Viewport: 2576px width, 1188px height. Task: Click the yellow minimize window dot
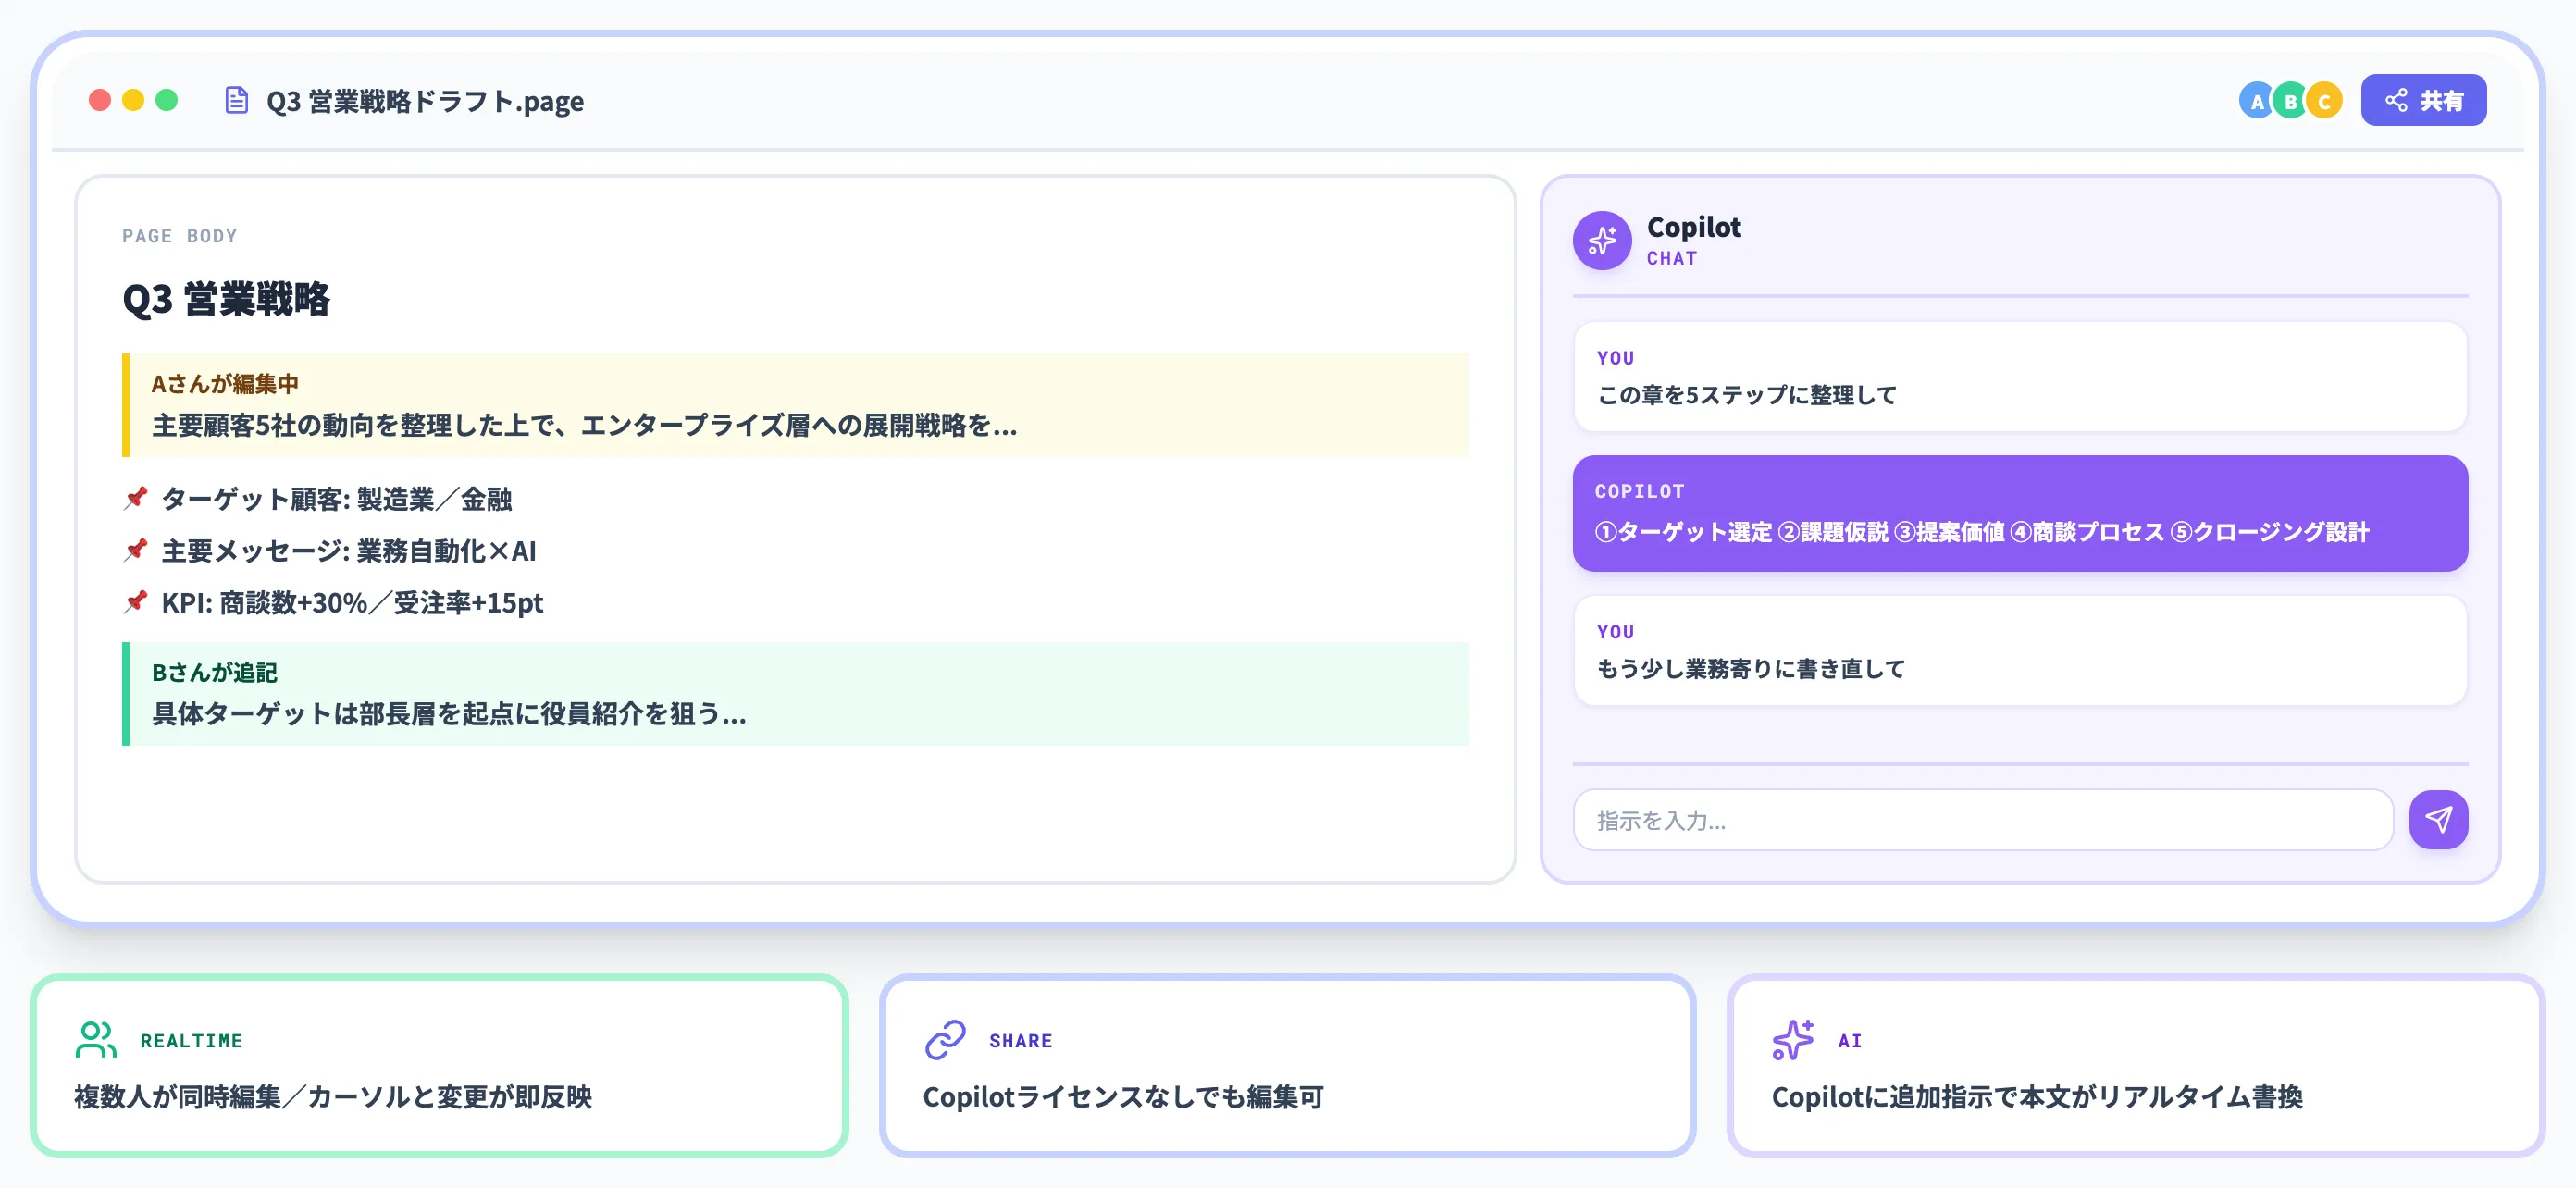(133, 100)
